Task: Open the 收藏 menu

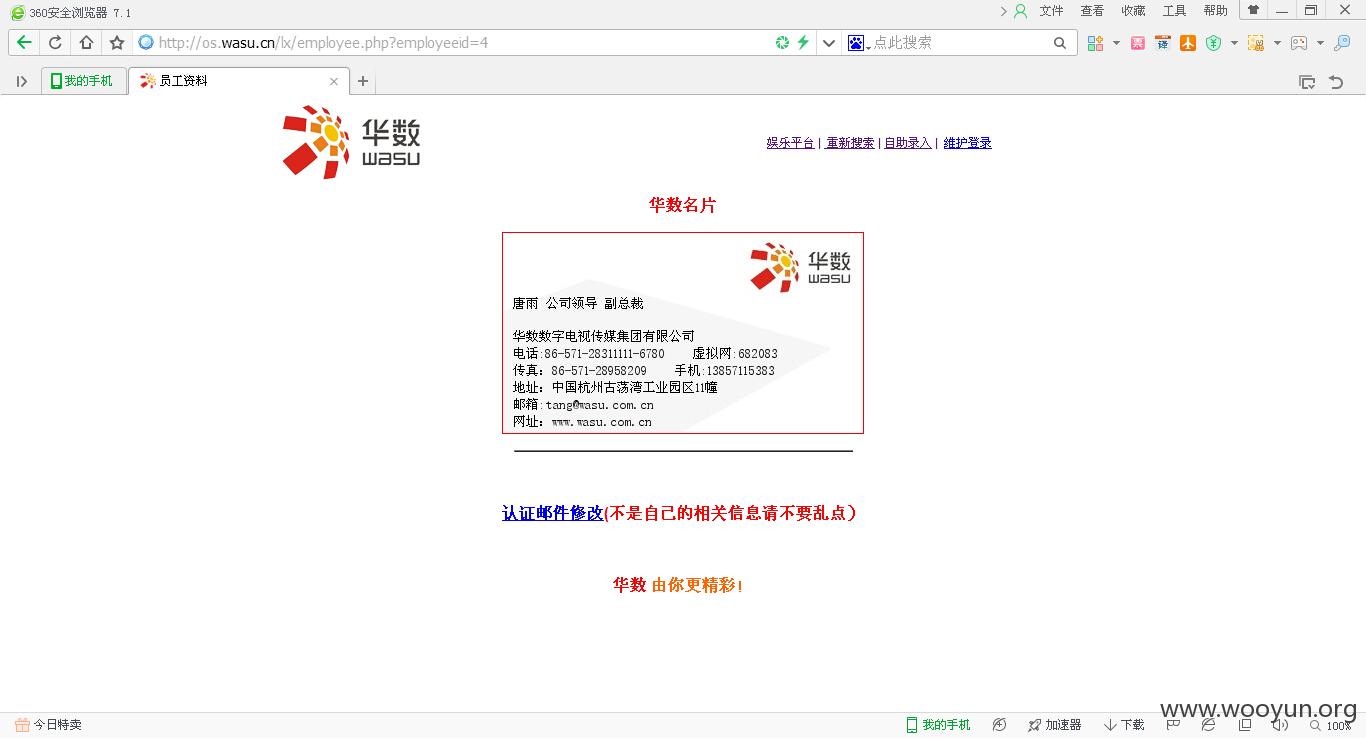Action: point(1133,11)
